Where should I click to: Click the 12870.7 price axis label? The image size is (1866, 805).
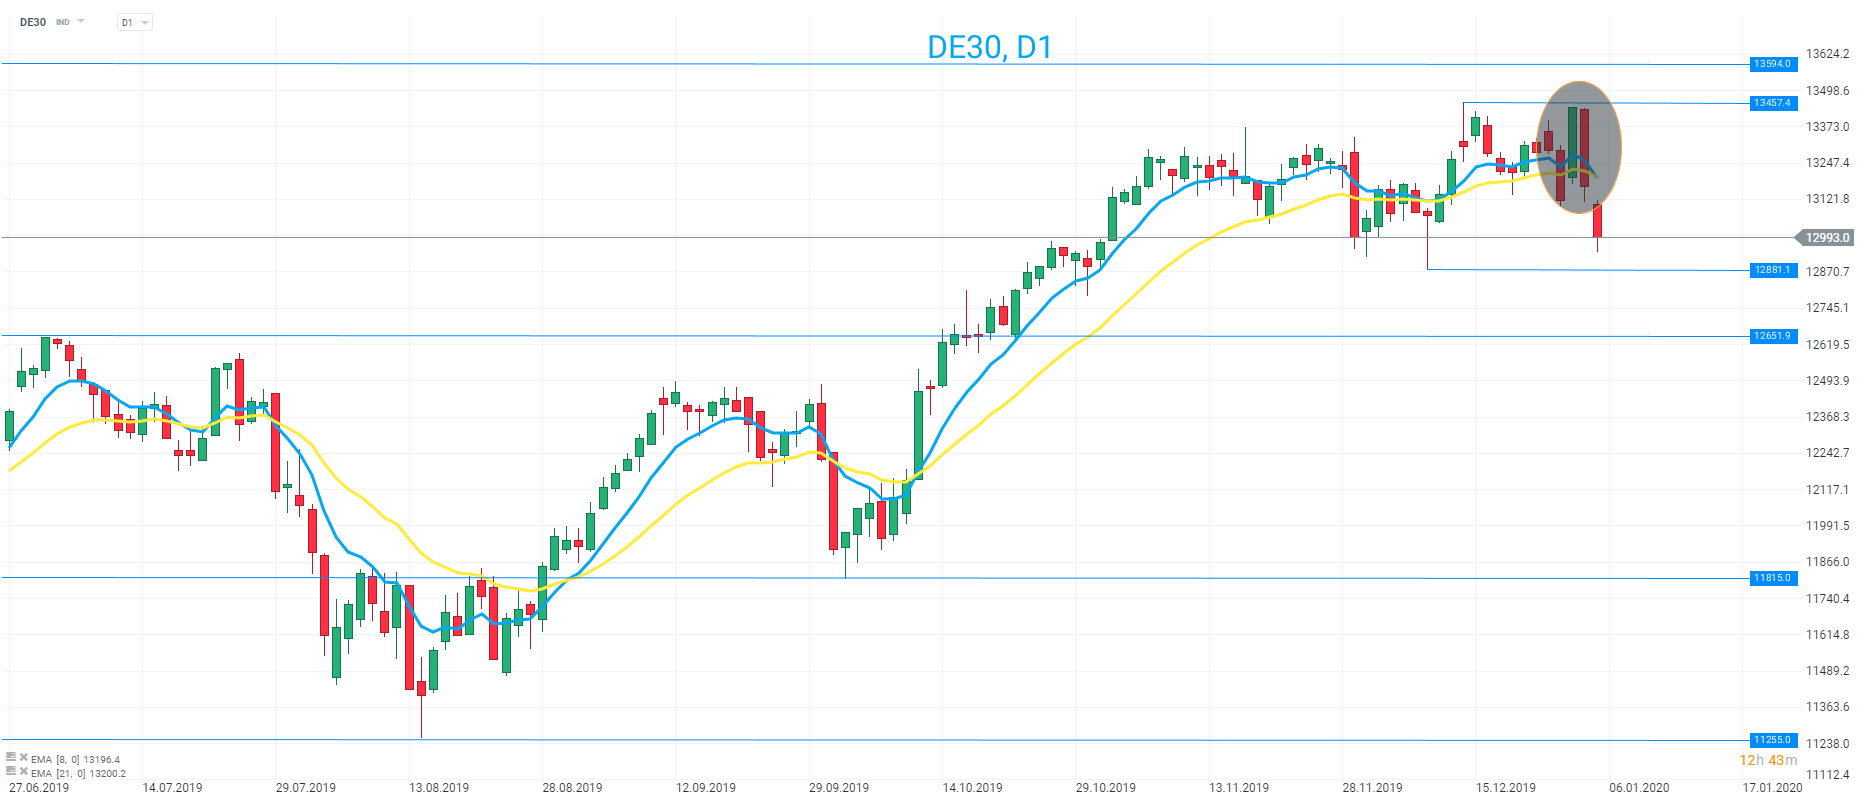click(1828, 272)
